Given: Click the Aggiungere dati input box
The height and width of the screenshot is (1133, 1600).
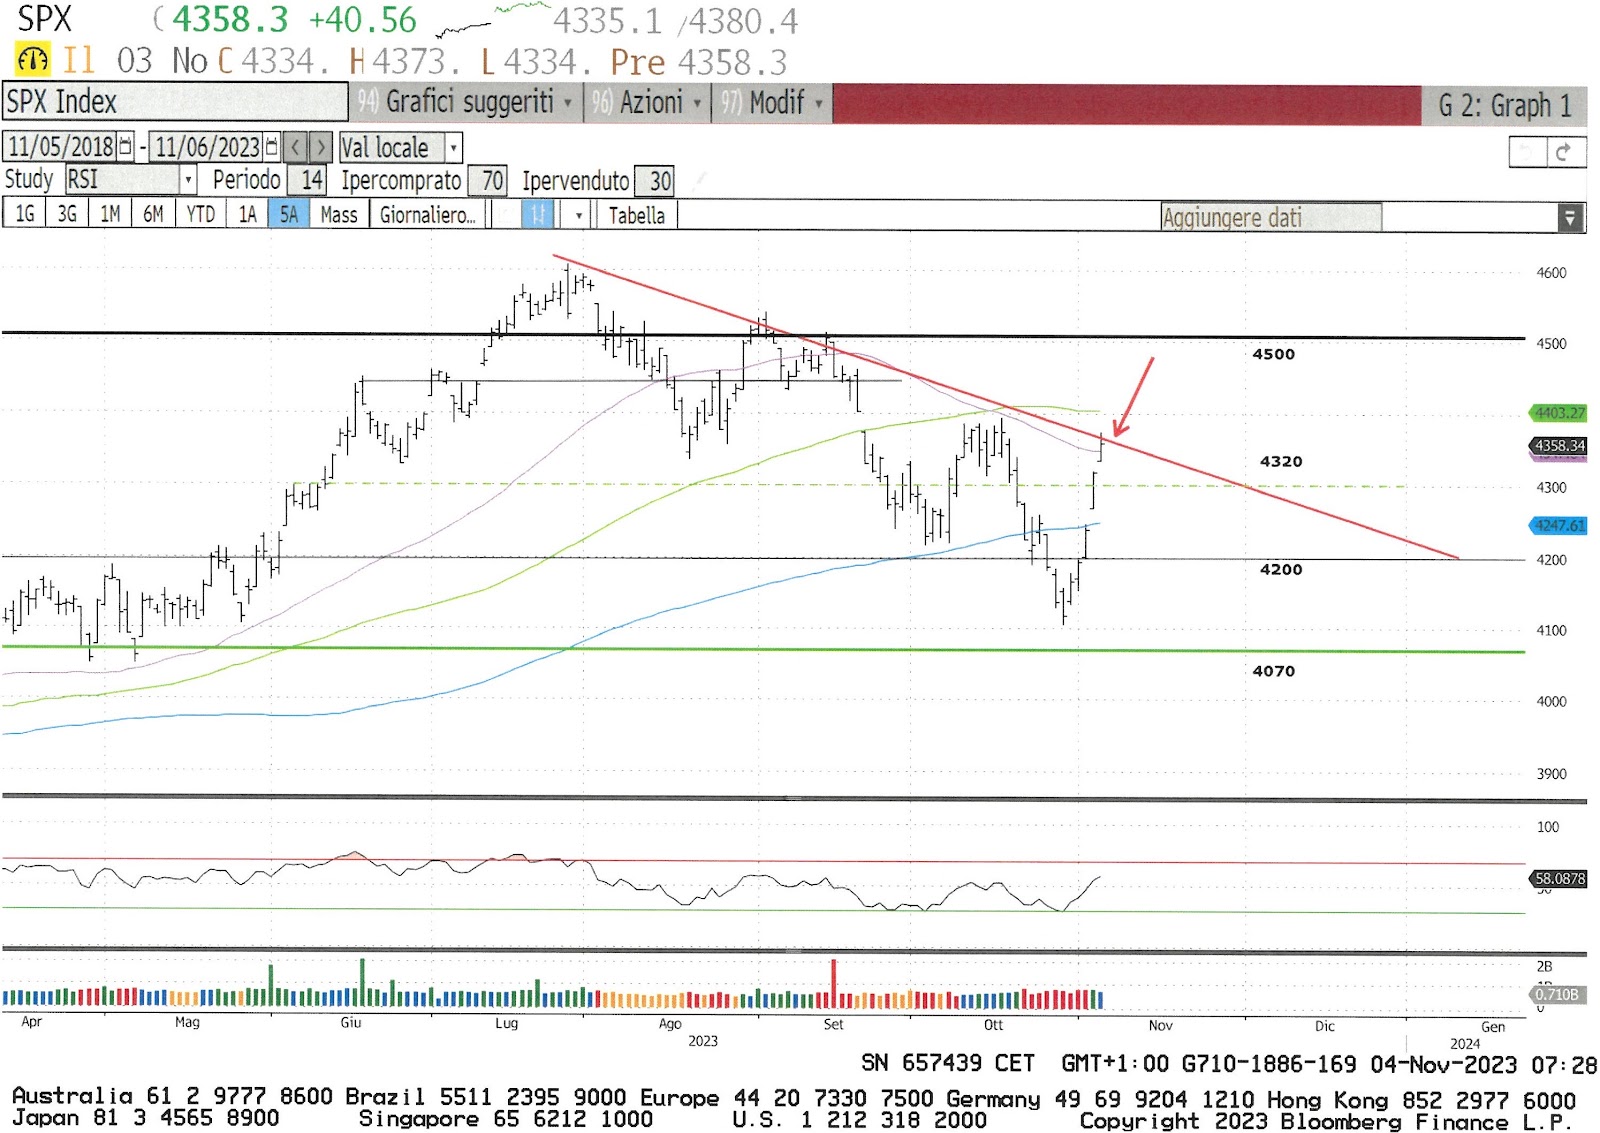Looking at the screenshot, I should [x=1270, y=217].
